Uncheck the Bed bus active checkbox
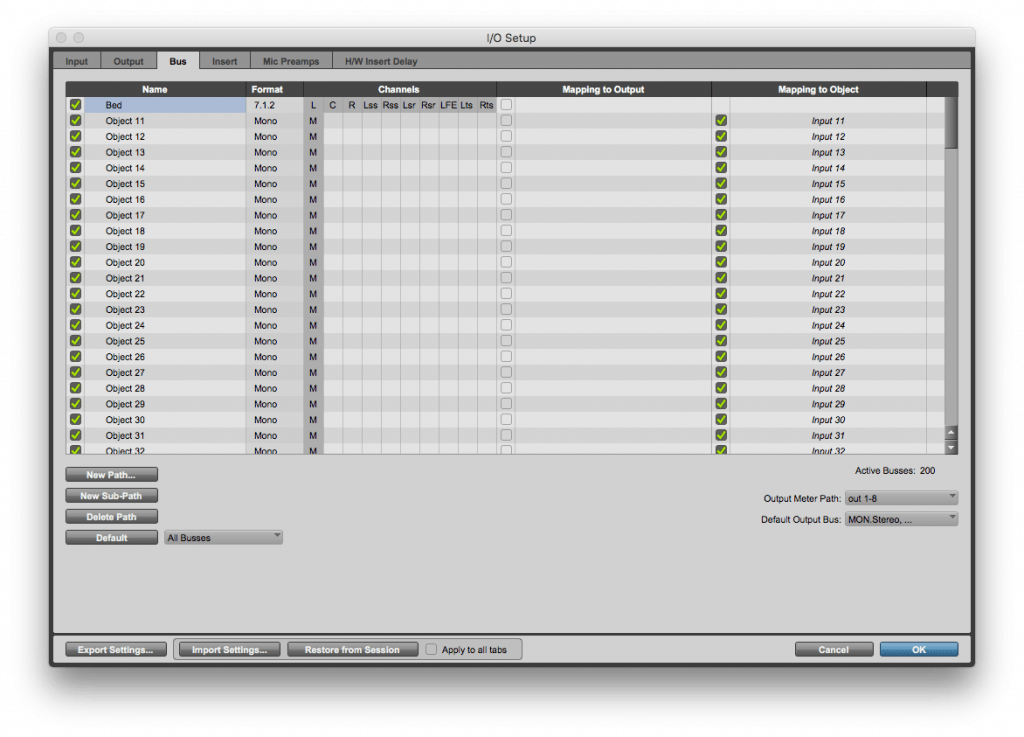The image size is (1024, 737). 75,105
